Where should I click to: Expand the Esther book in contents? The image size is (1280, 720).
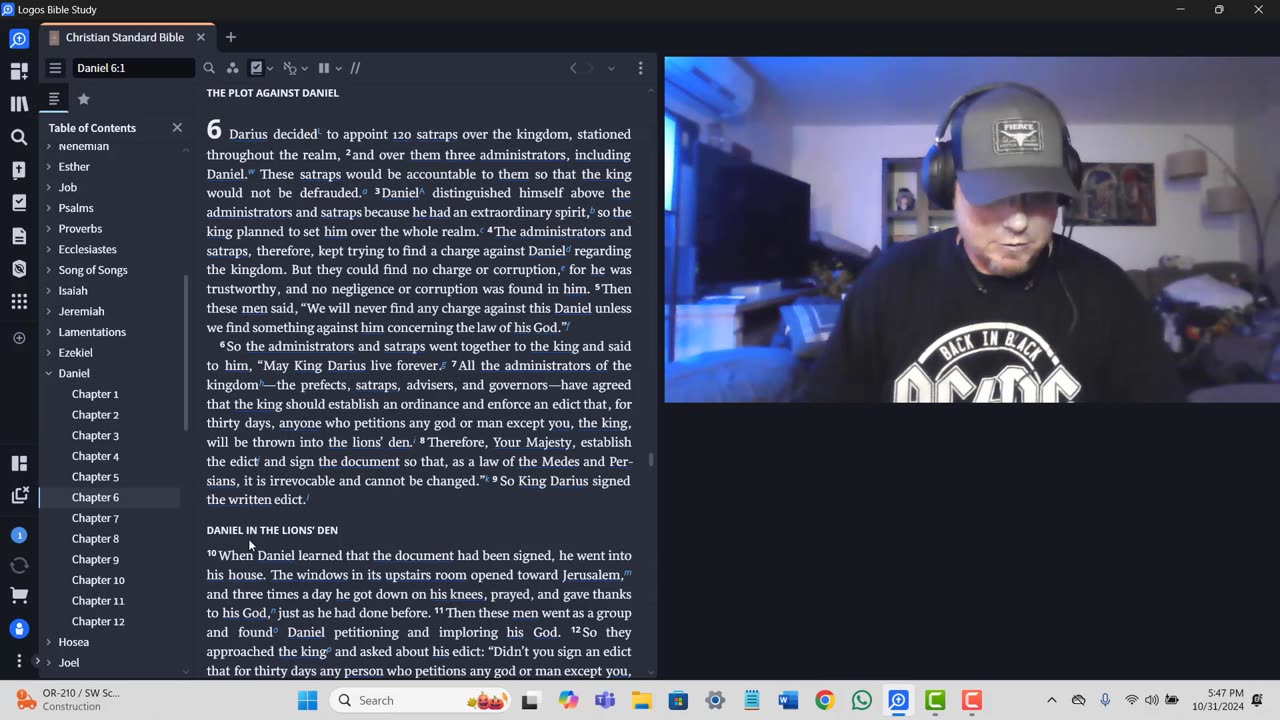(x=48, y=167)
